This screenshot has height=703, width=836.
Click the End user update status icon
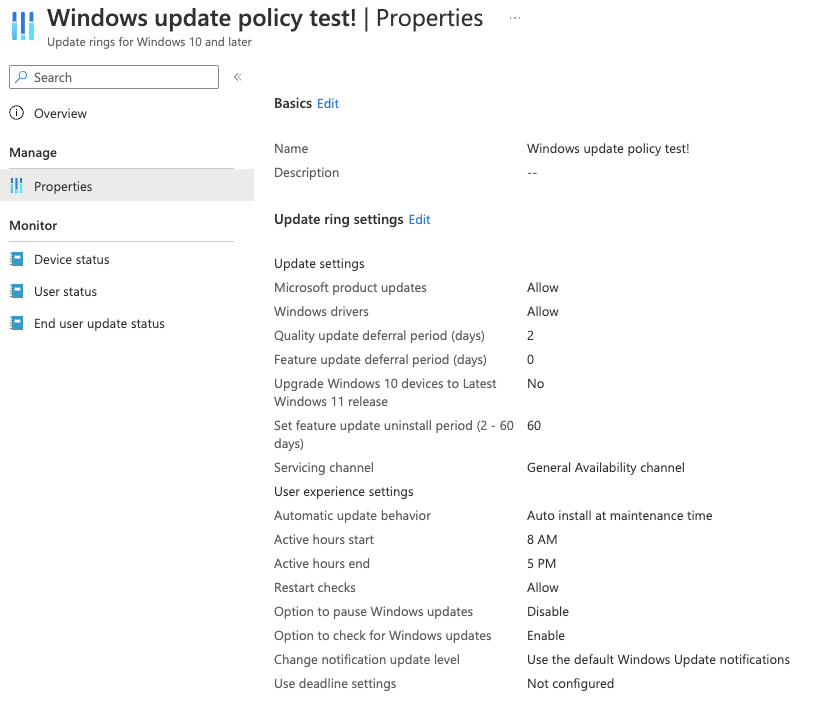tap(16, 324)
